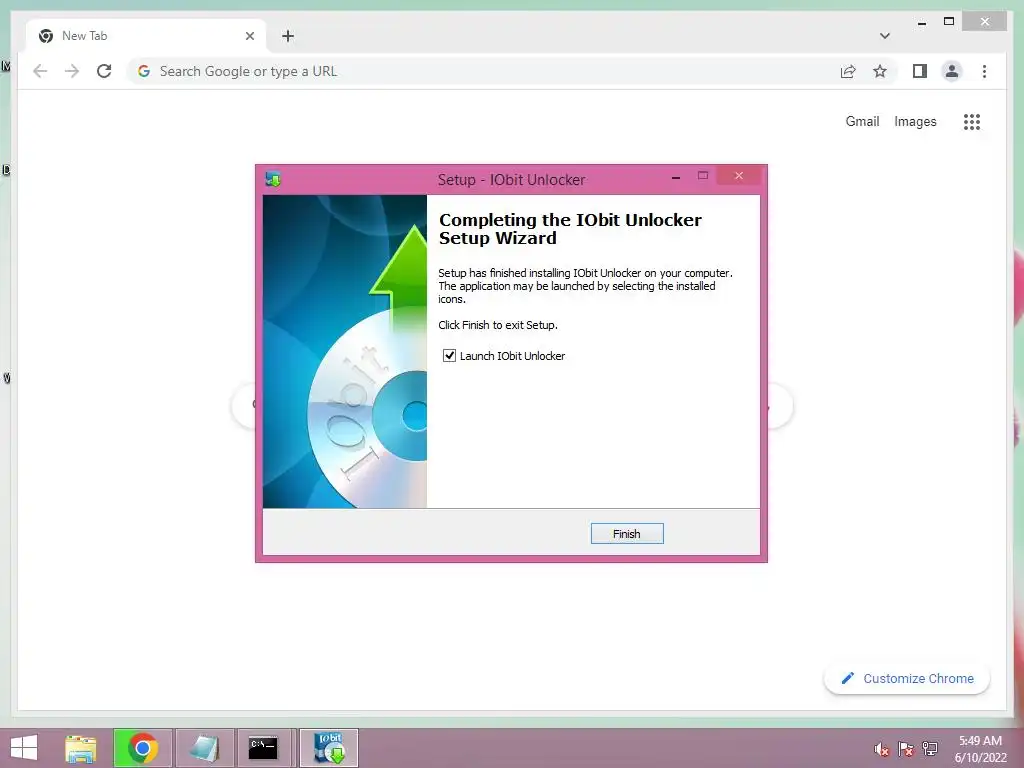Click the setup icon in IObit title bar
Screen dimensions: 1024x768
pos(273,179)
